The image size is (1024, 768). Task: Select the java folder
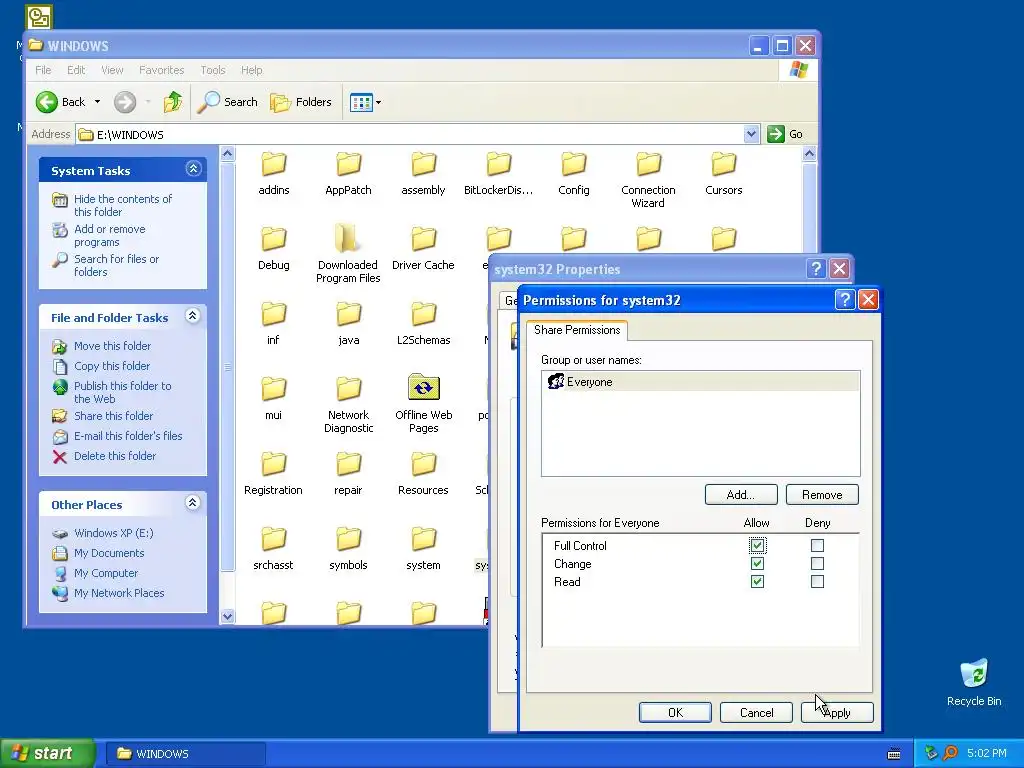coord(348,324)
